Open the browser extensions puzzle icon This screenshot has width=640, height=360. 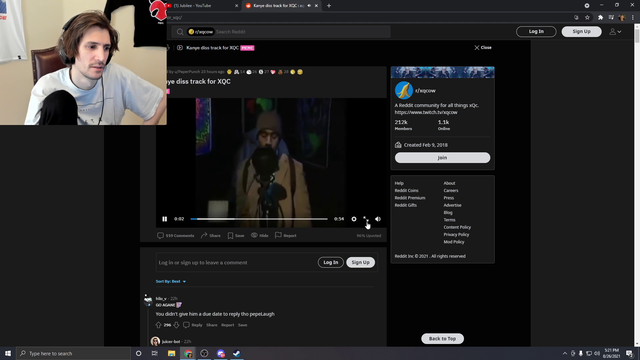click(x=600, y=18)
